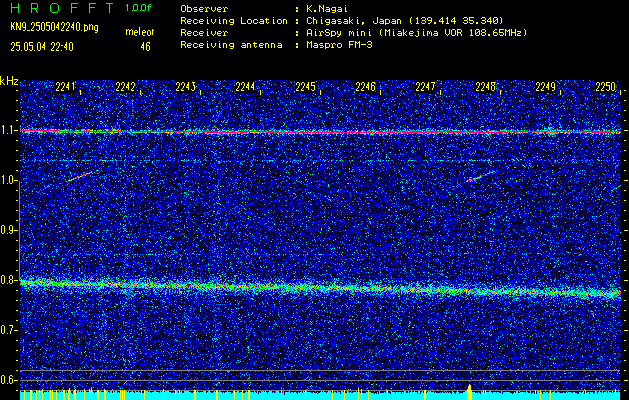Click the meteor count label
Viewport: 629px width, 400px height.
tap(140, 32)
